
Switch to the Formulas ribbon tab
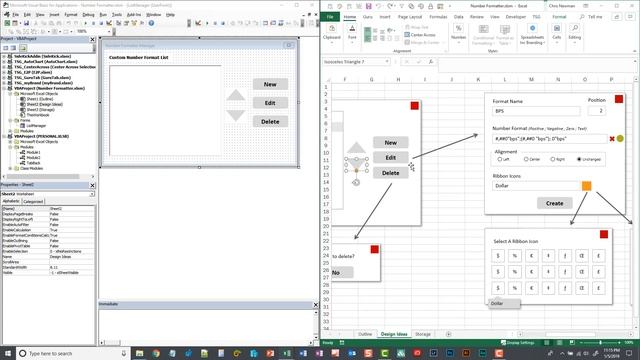438,17
